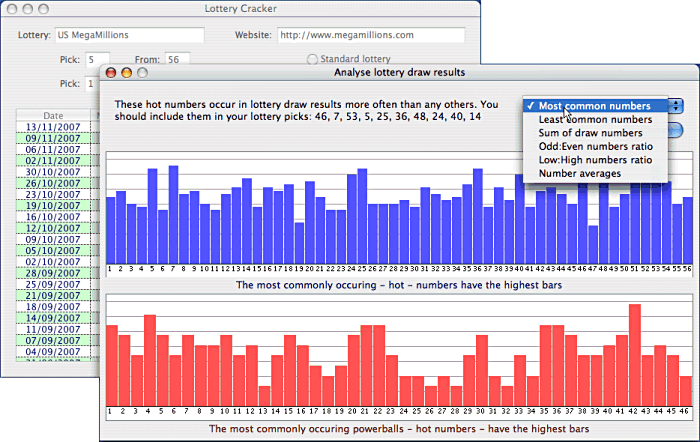Select Low:High numbers ratio option
Screen dimensions: 700x442
pos(595,160)
